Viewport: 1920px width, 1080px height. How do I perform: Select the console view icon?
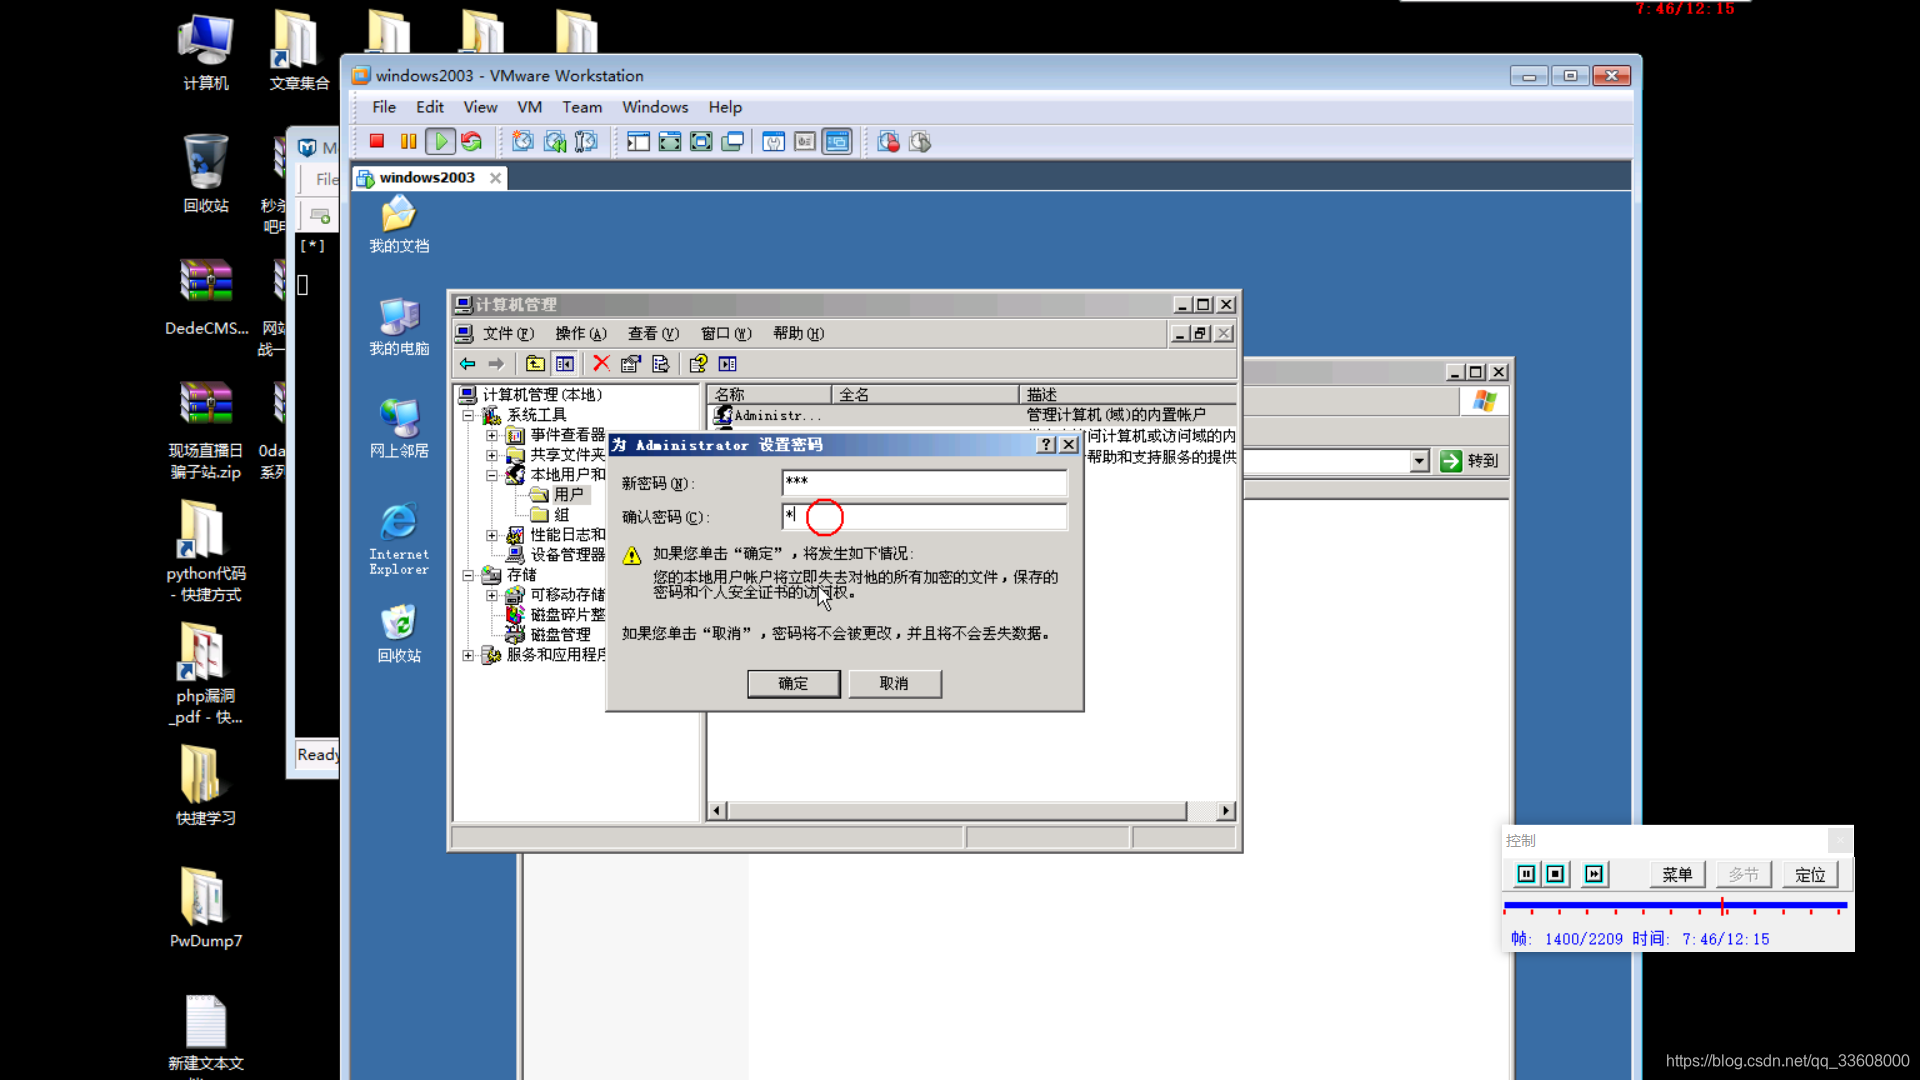tap(837, 142)
